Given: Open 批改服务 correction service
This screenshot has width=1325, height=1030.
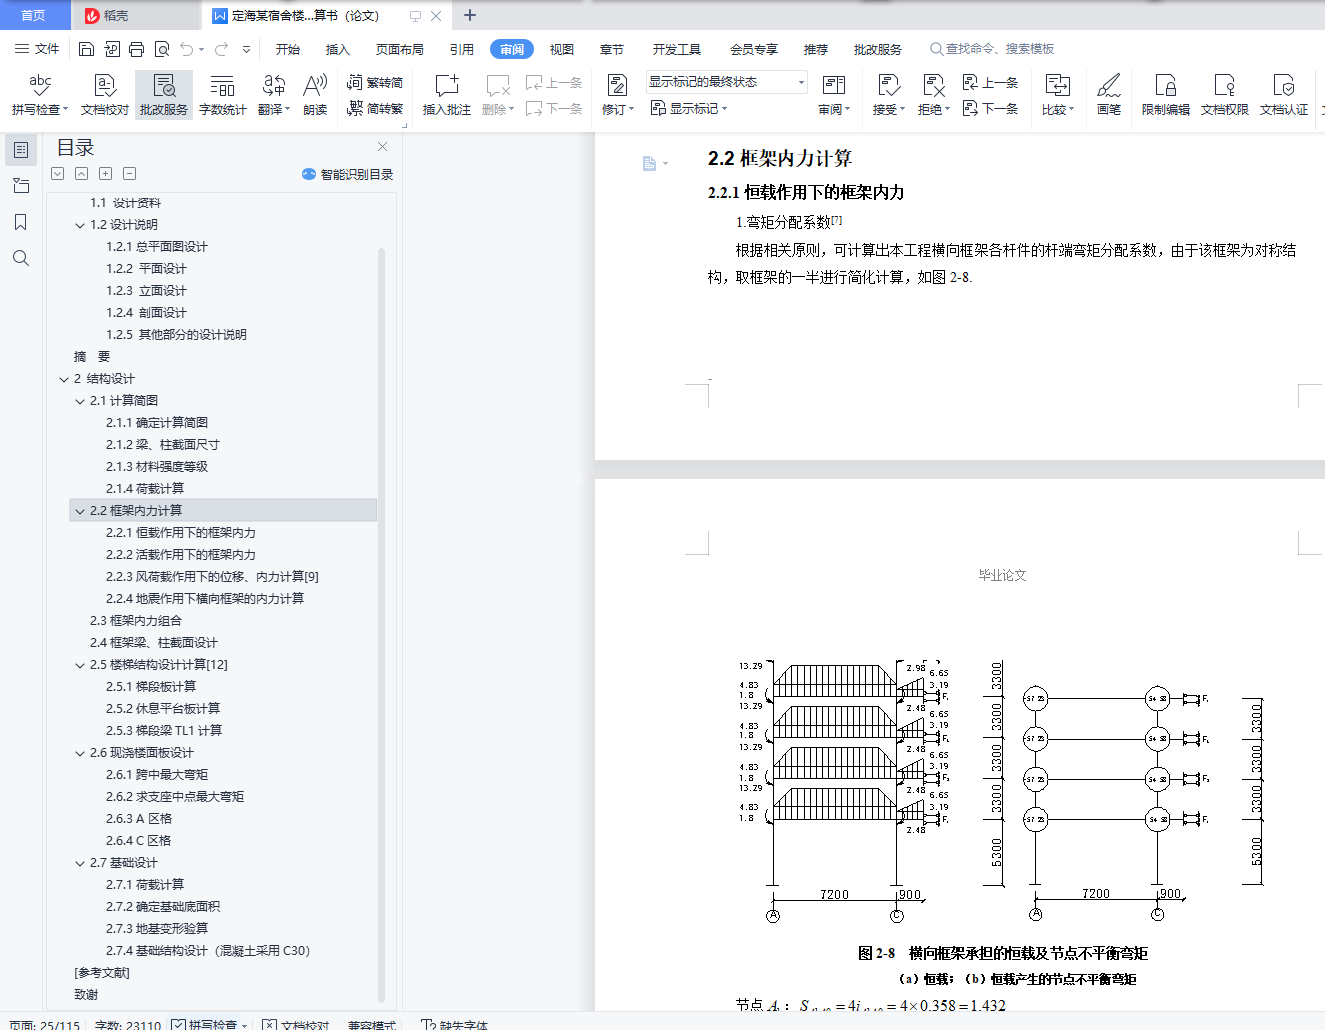Looking at the screenshot, I should tap(164, 95).
